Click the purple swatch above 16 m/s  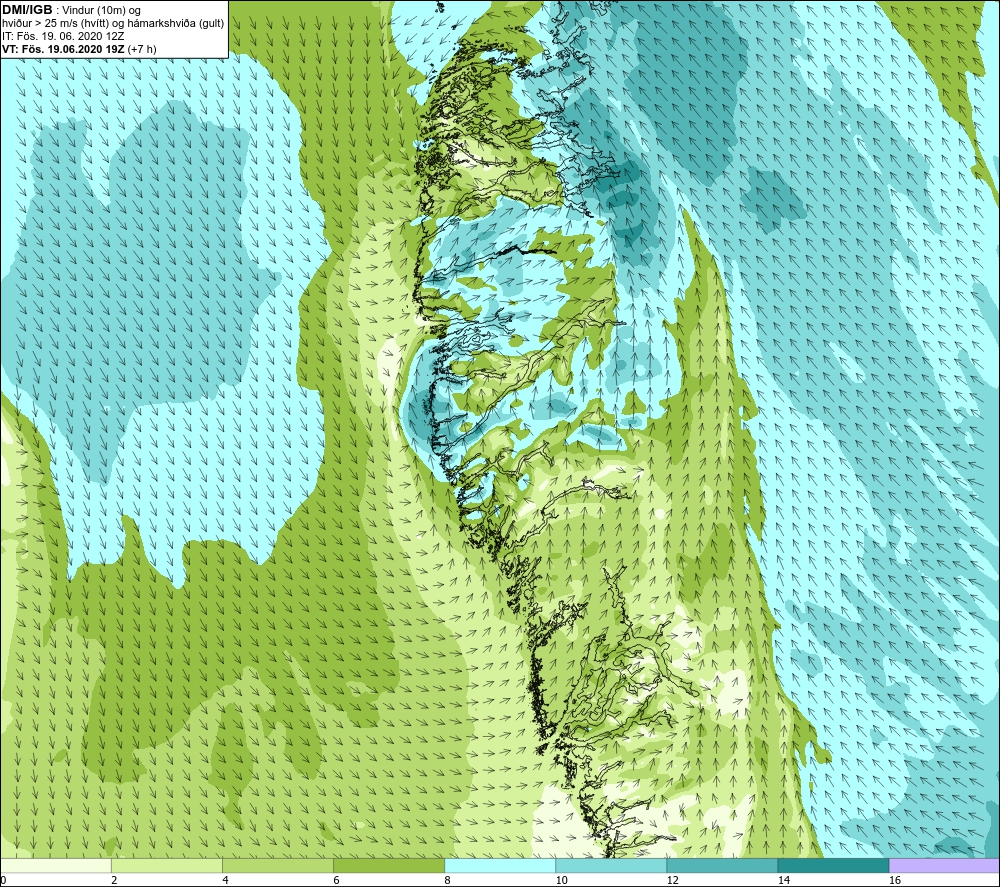pos(944,865)
